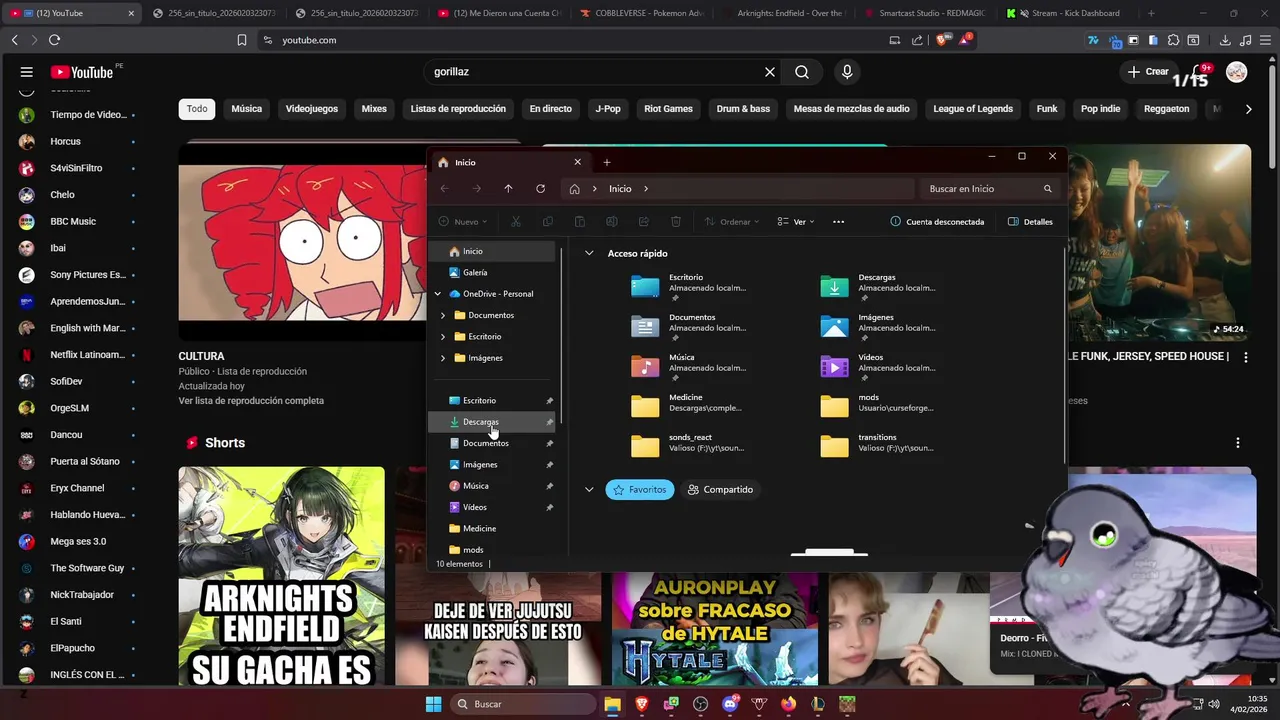This screenshot has width=1280, height=720.
Task: Open the Minecraft icon on the taskbar
Action: tap(847, 704)
